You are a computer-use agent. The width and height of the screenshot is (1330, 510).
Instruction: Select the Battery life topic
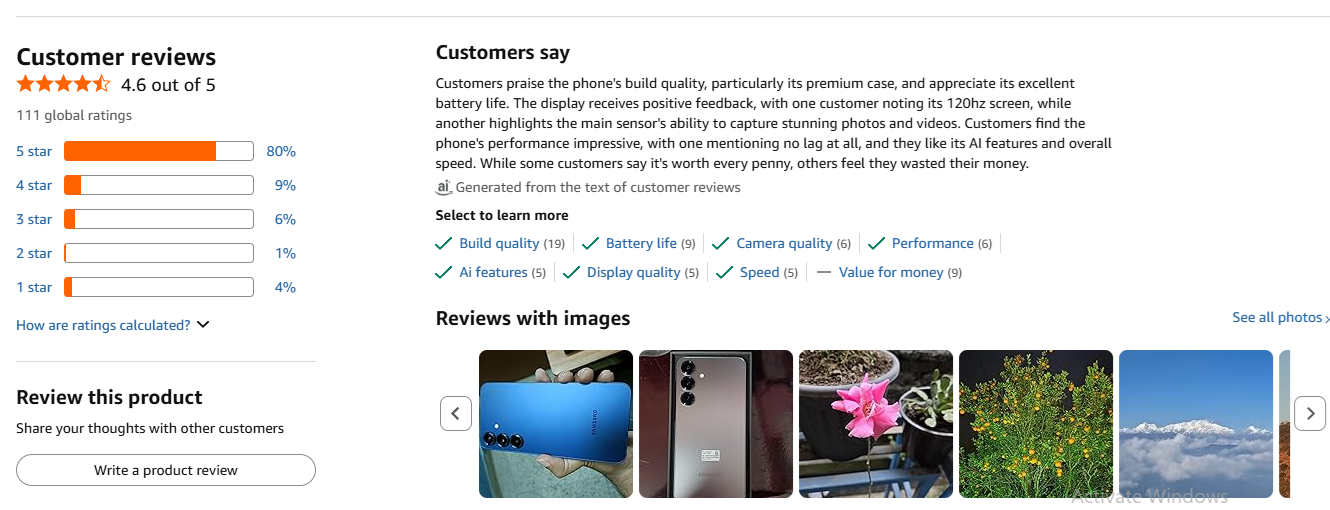click(641, 243)
